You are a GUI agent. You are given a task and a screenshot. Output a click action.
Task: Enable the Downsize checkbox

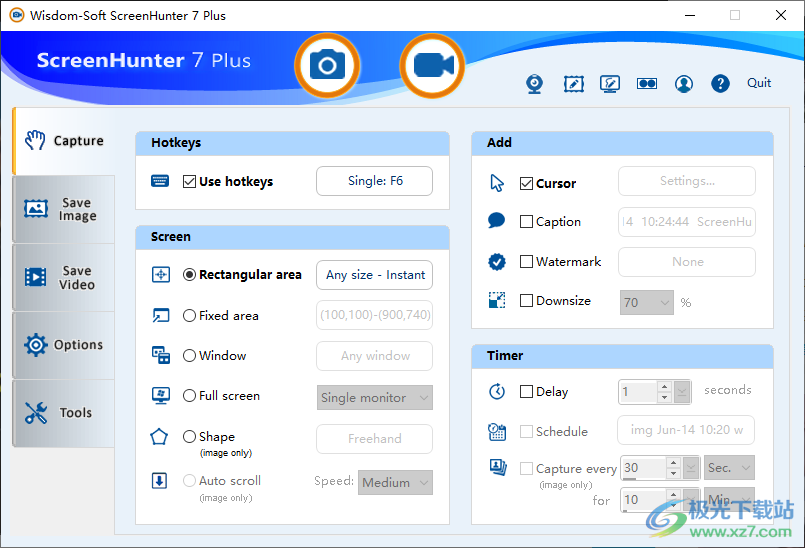pos(526,300)
